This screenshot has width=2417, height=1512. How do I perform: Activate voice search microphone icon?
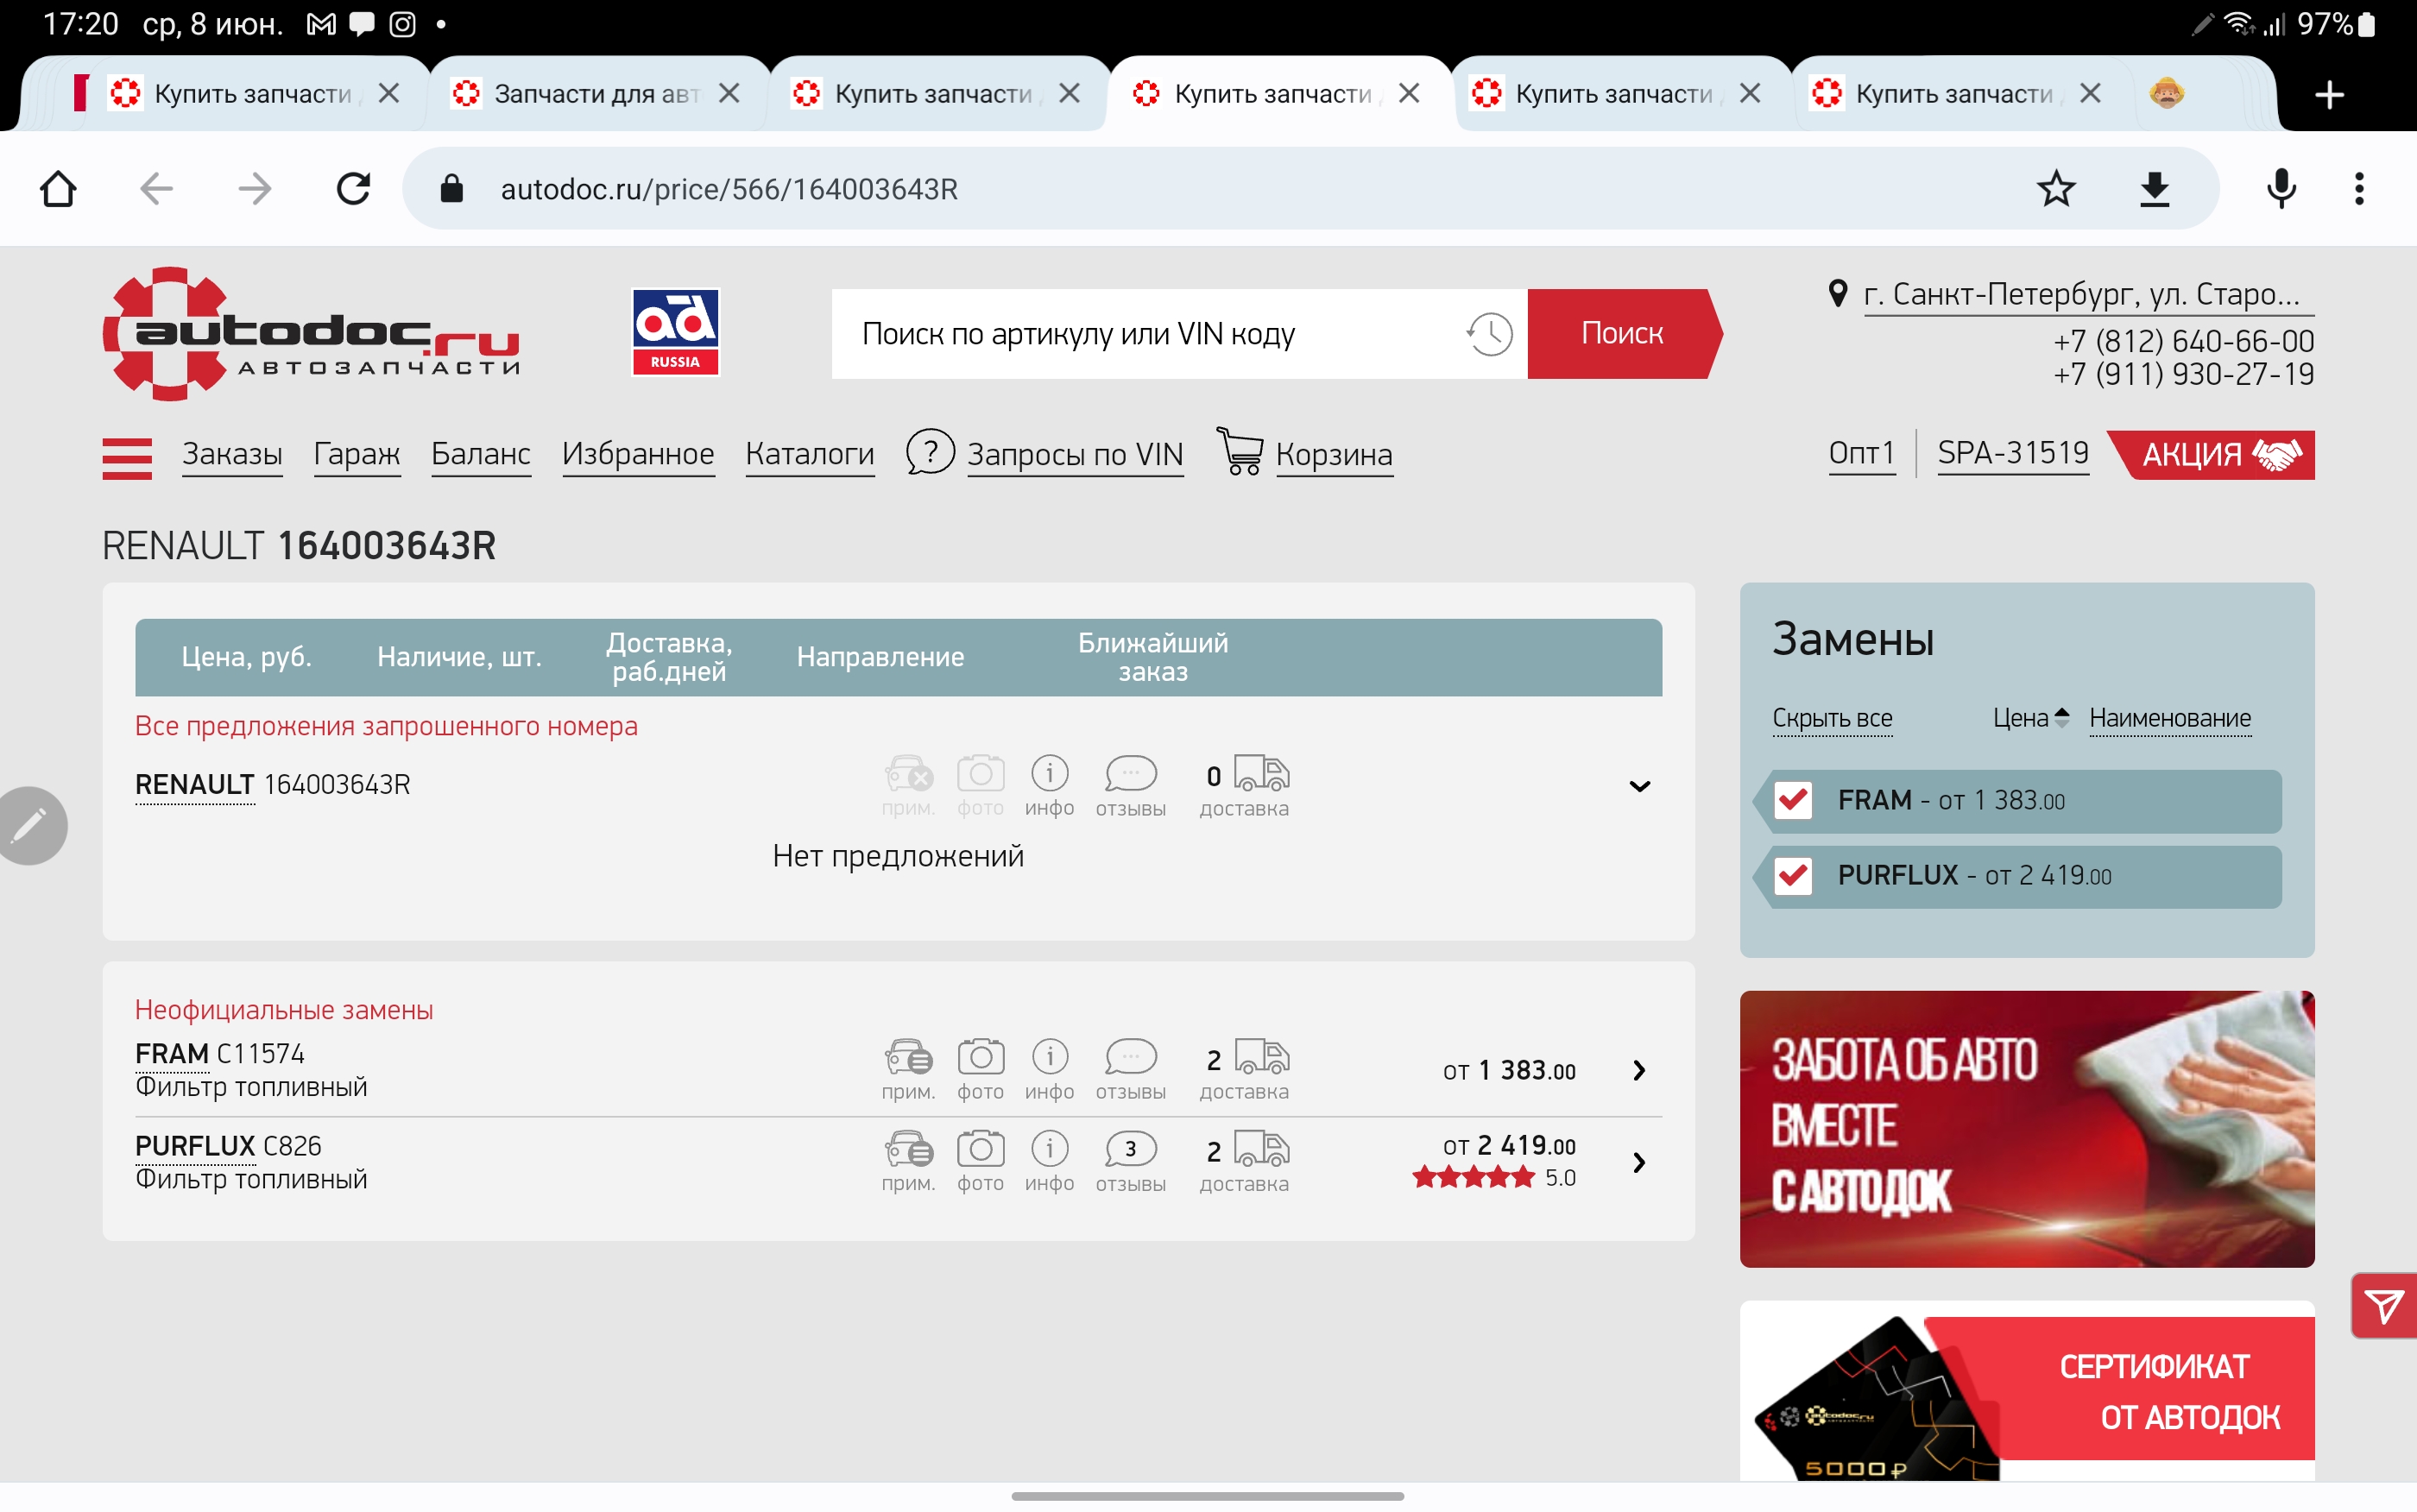click(x=2281, y=188)
